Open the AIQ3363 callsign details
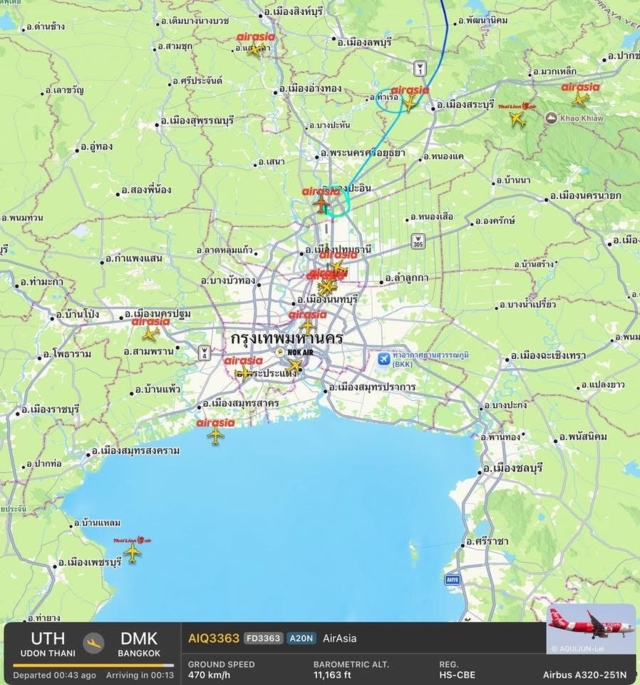640x685 pixels. click(214, 638)
